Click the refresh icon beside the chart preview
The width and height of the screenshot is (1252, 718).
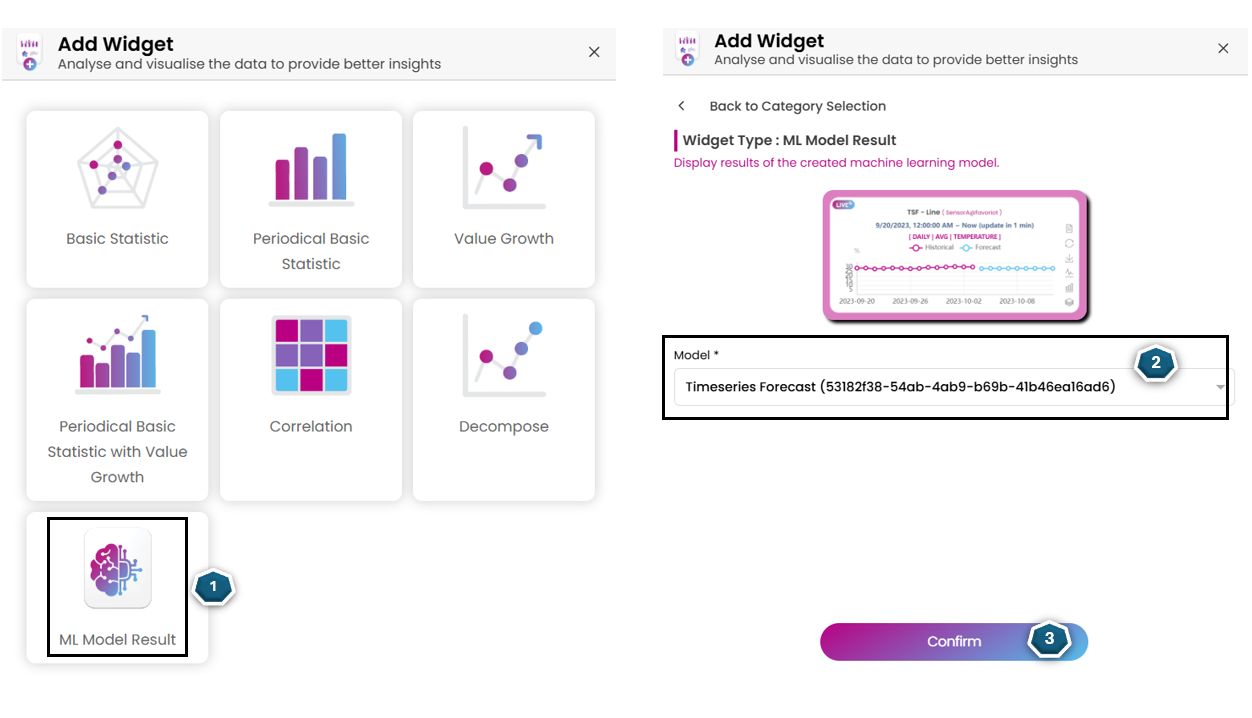pos(1069,243)
